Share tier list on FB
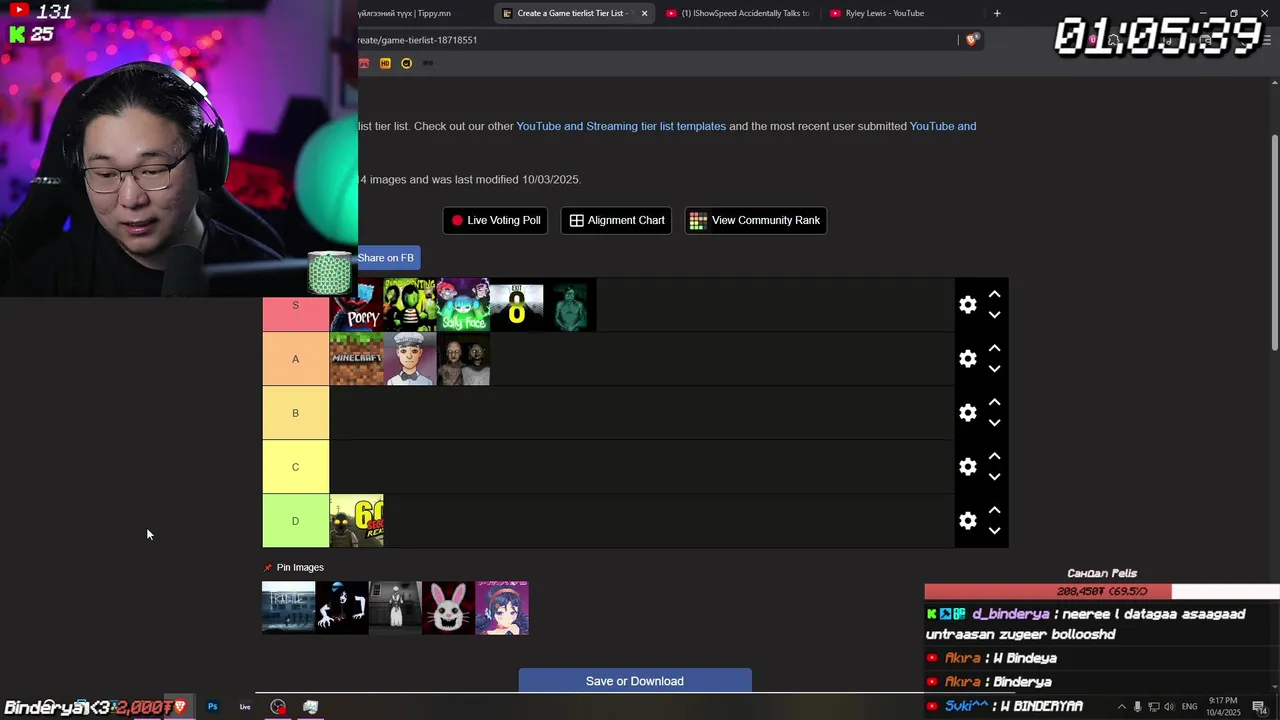 pyautogui.click(x=387, y=258)
